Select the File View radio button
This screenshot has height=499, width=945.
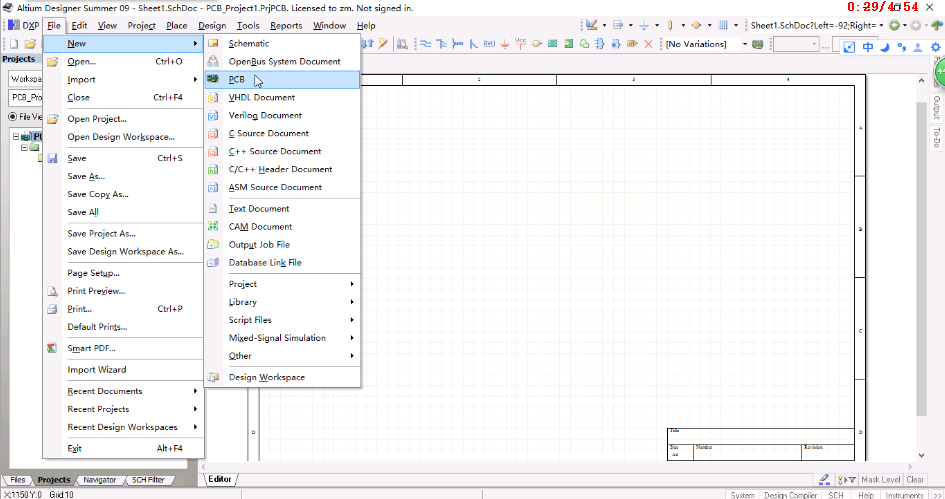pos(13,116)
